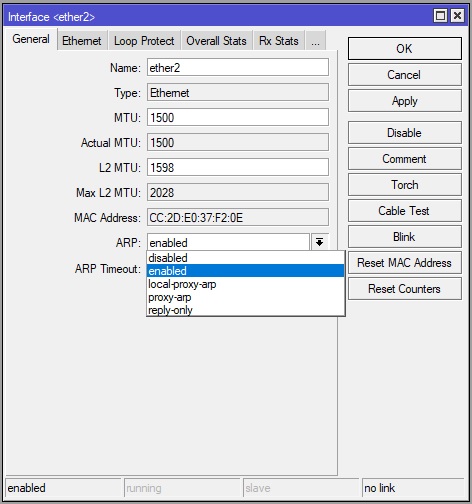Viewport: 472px width, 504px height.
Task: Reset MAC Address of the interface
Action: click(x=405, y=263)
